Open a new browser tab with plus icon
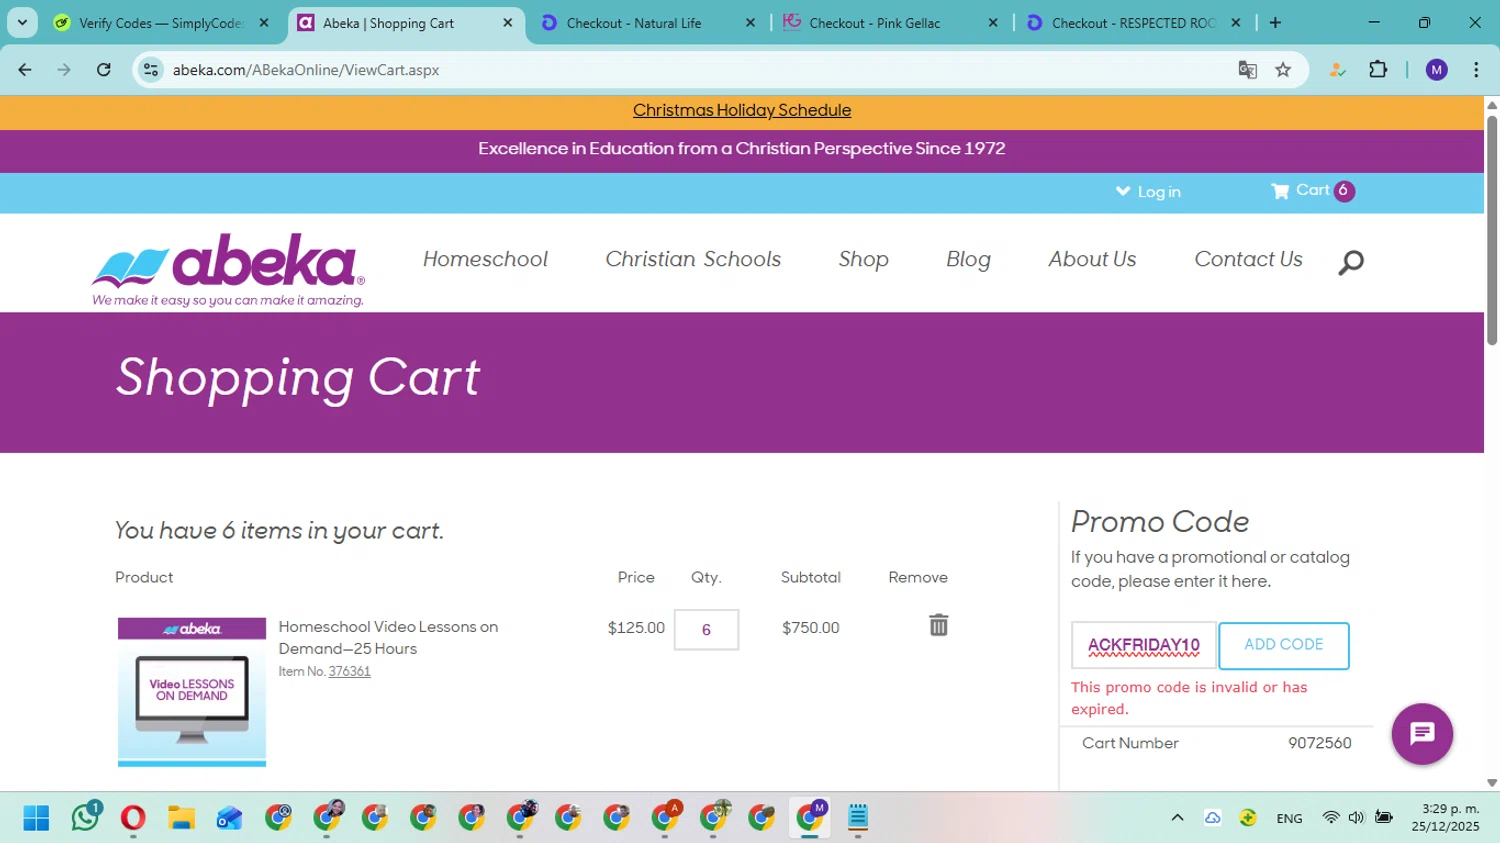Screen dimensions: 1500x843 [1275, 23]
